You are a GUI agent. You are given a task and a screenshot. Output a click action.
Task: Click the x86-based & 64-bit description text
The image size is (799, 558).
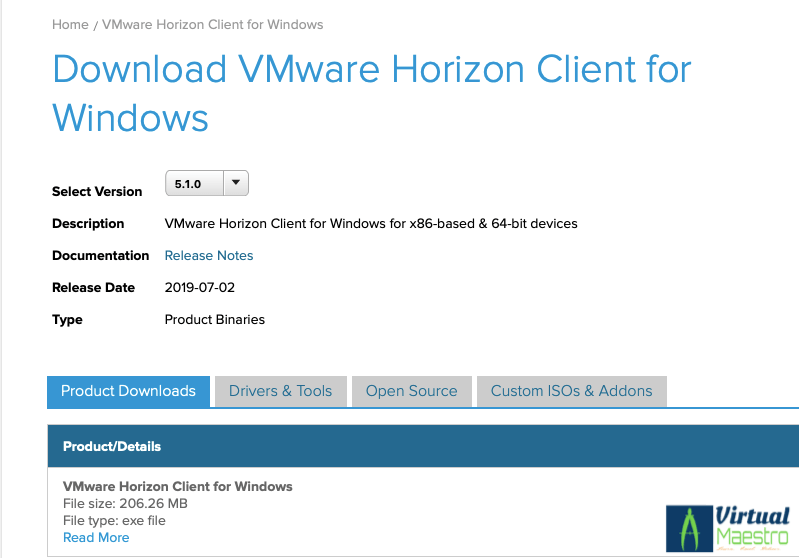[x=370, y=223]
